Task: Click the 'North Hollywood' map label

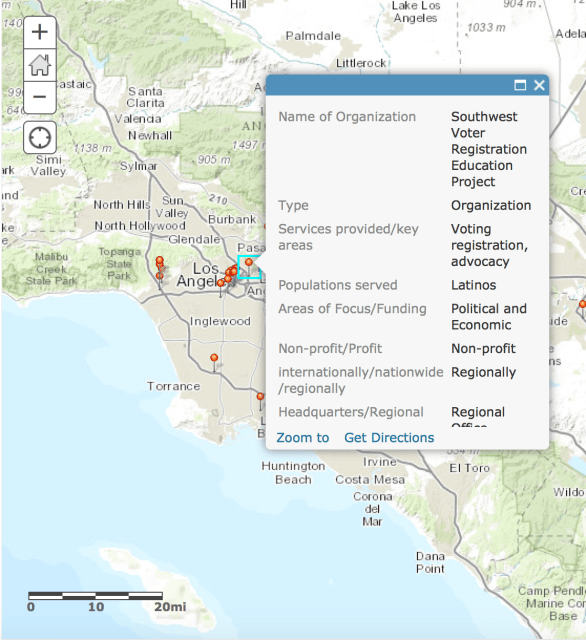Action: pos(140,225)
